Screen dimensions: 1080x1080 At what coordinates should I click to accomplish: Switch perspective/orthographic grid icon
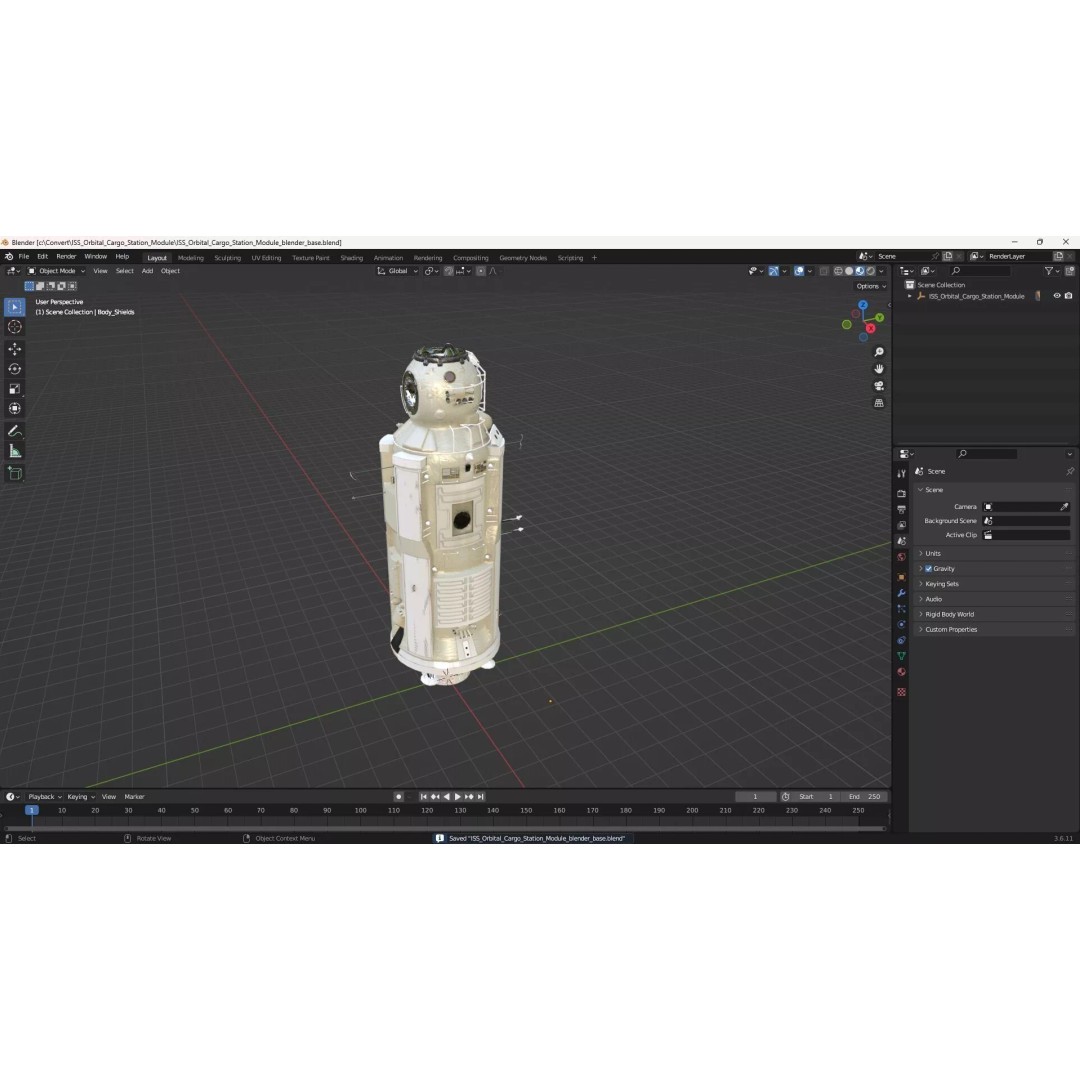point(879,403)
